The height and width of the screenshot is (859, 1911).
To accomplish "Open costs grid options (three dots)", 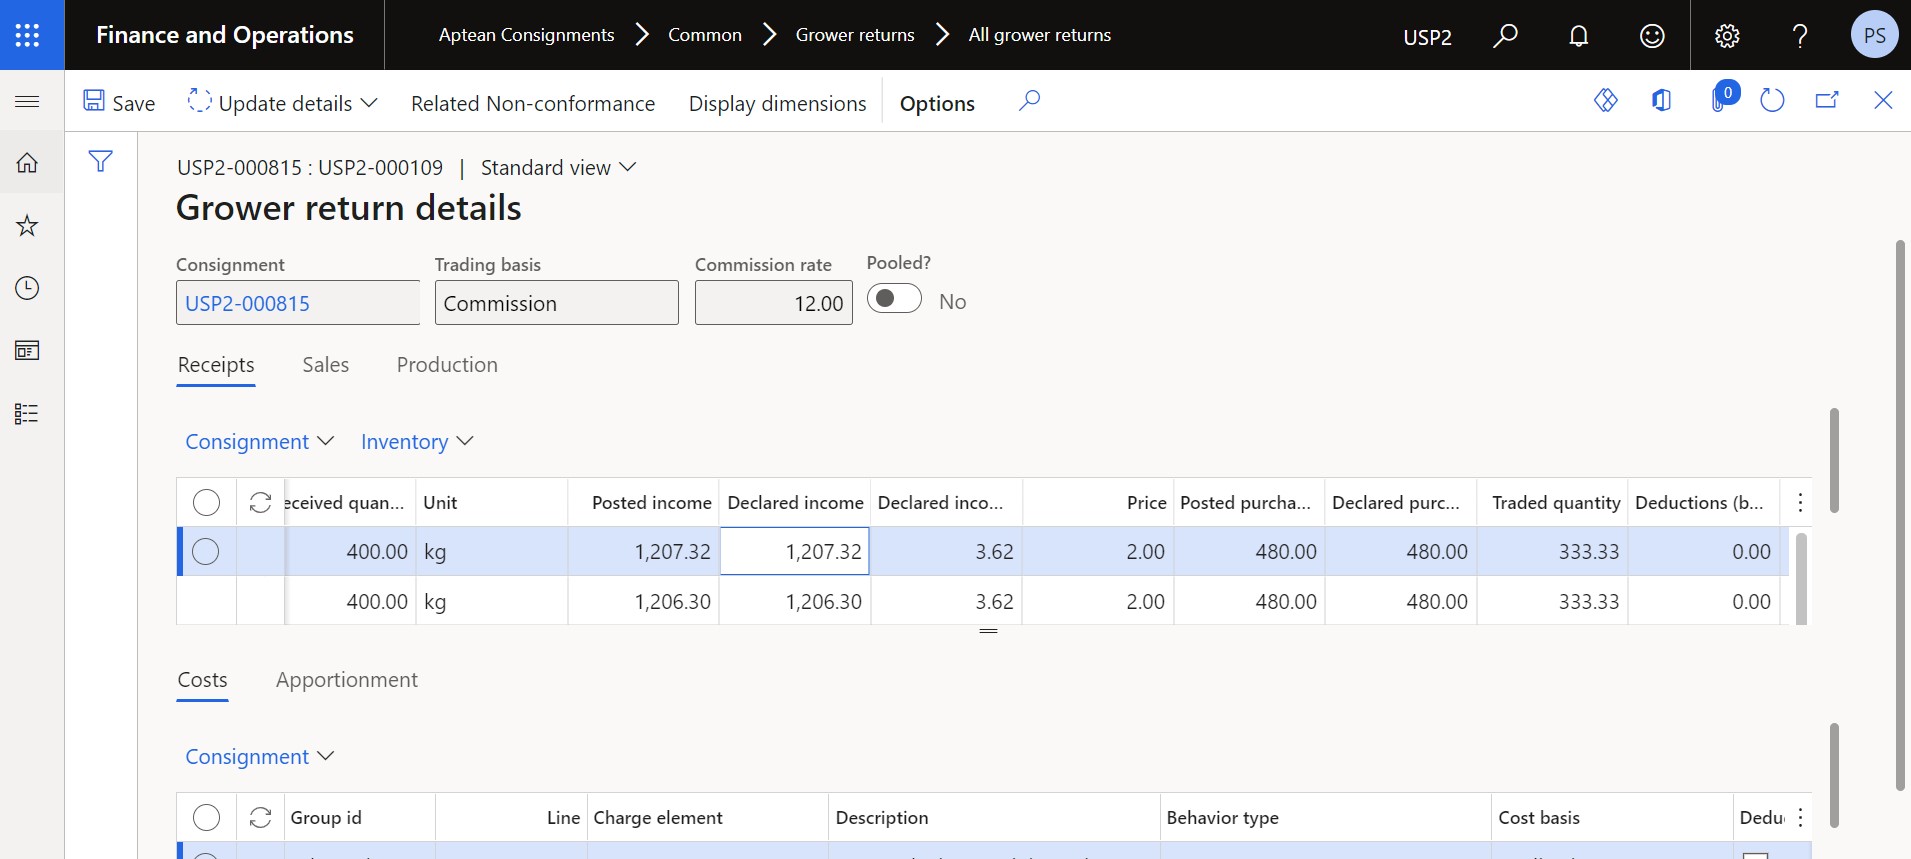I will [1800, 818].
